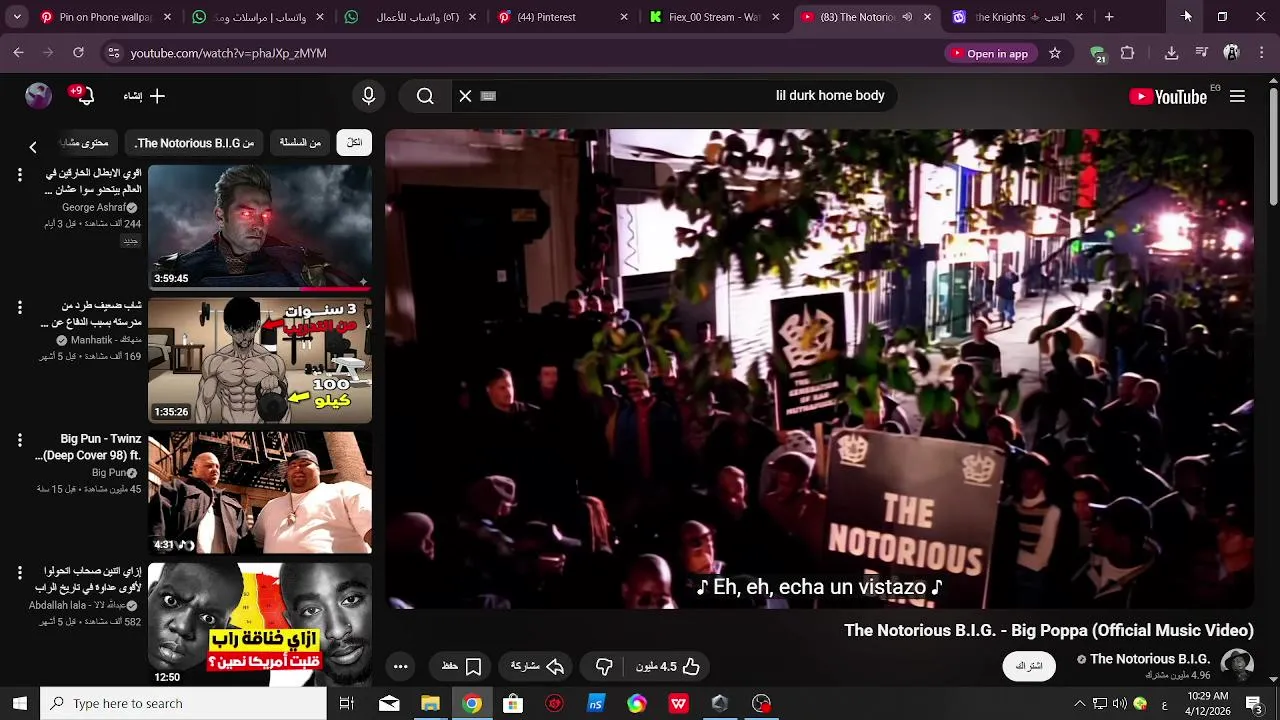Open The Notorious B.I.G. channel avatar
Screen dimensions: 1280x720
[x=1237, y=666]
